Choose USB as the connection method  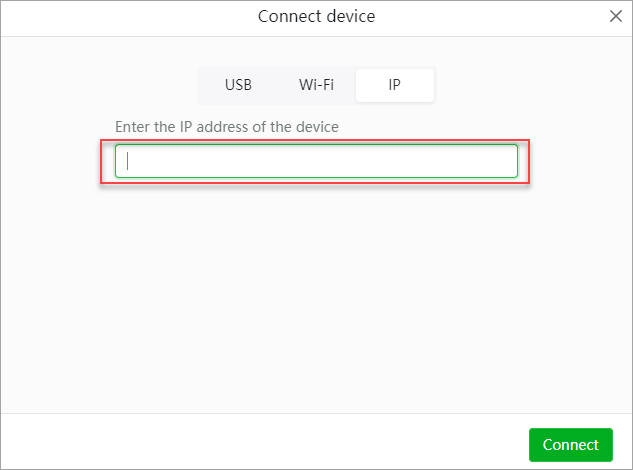pyautogui.click(x=238, y=85)
